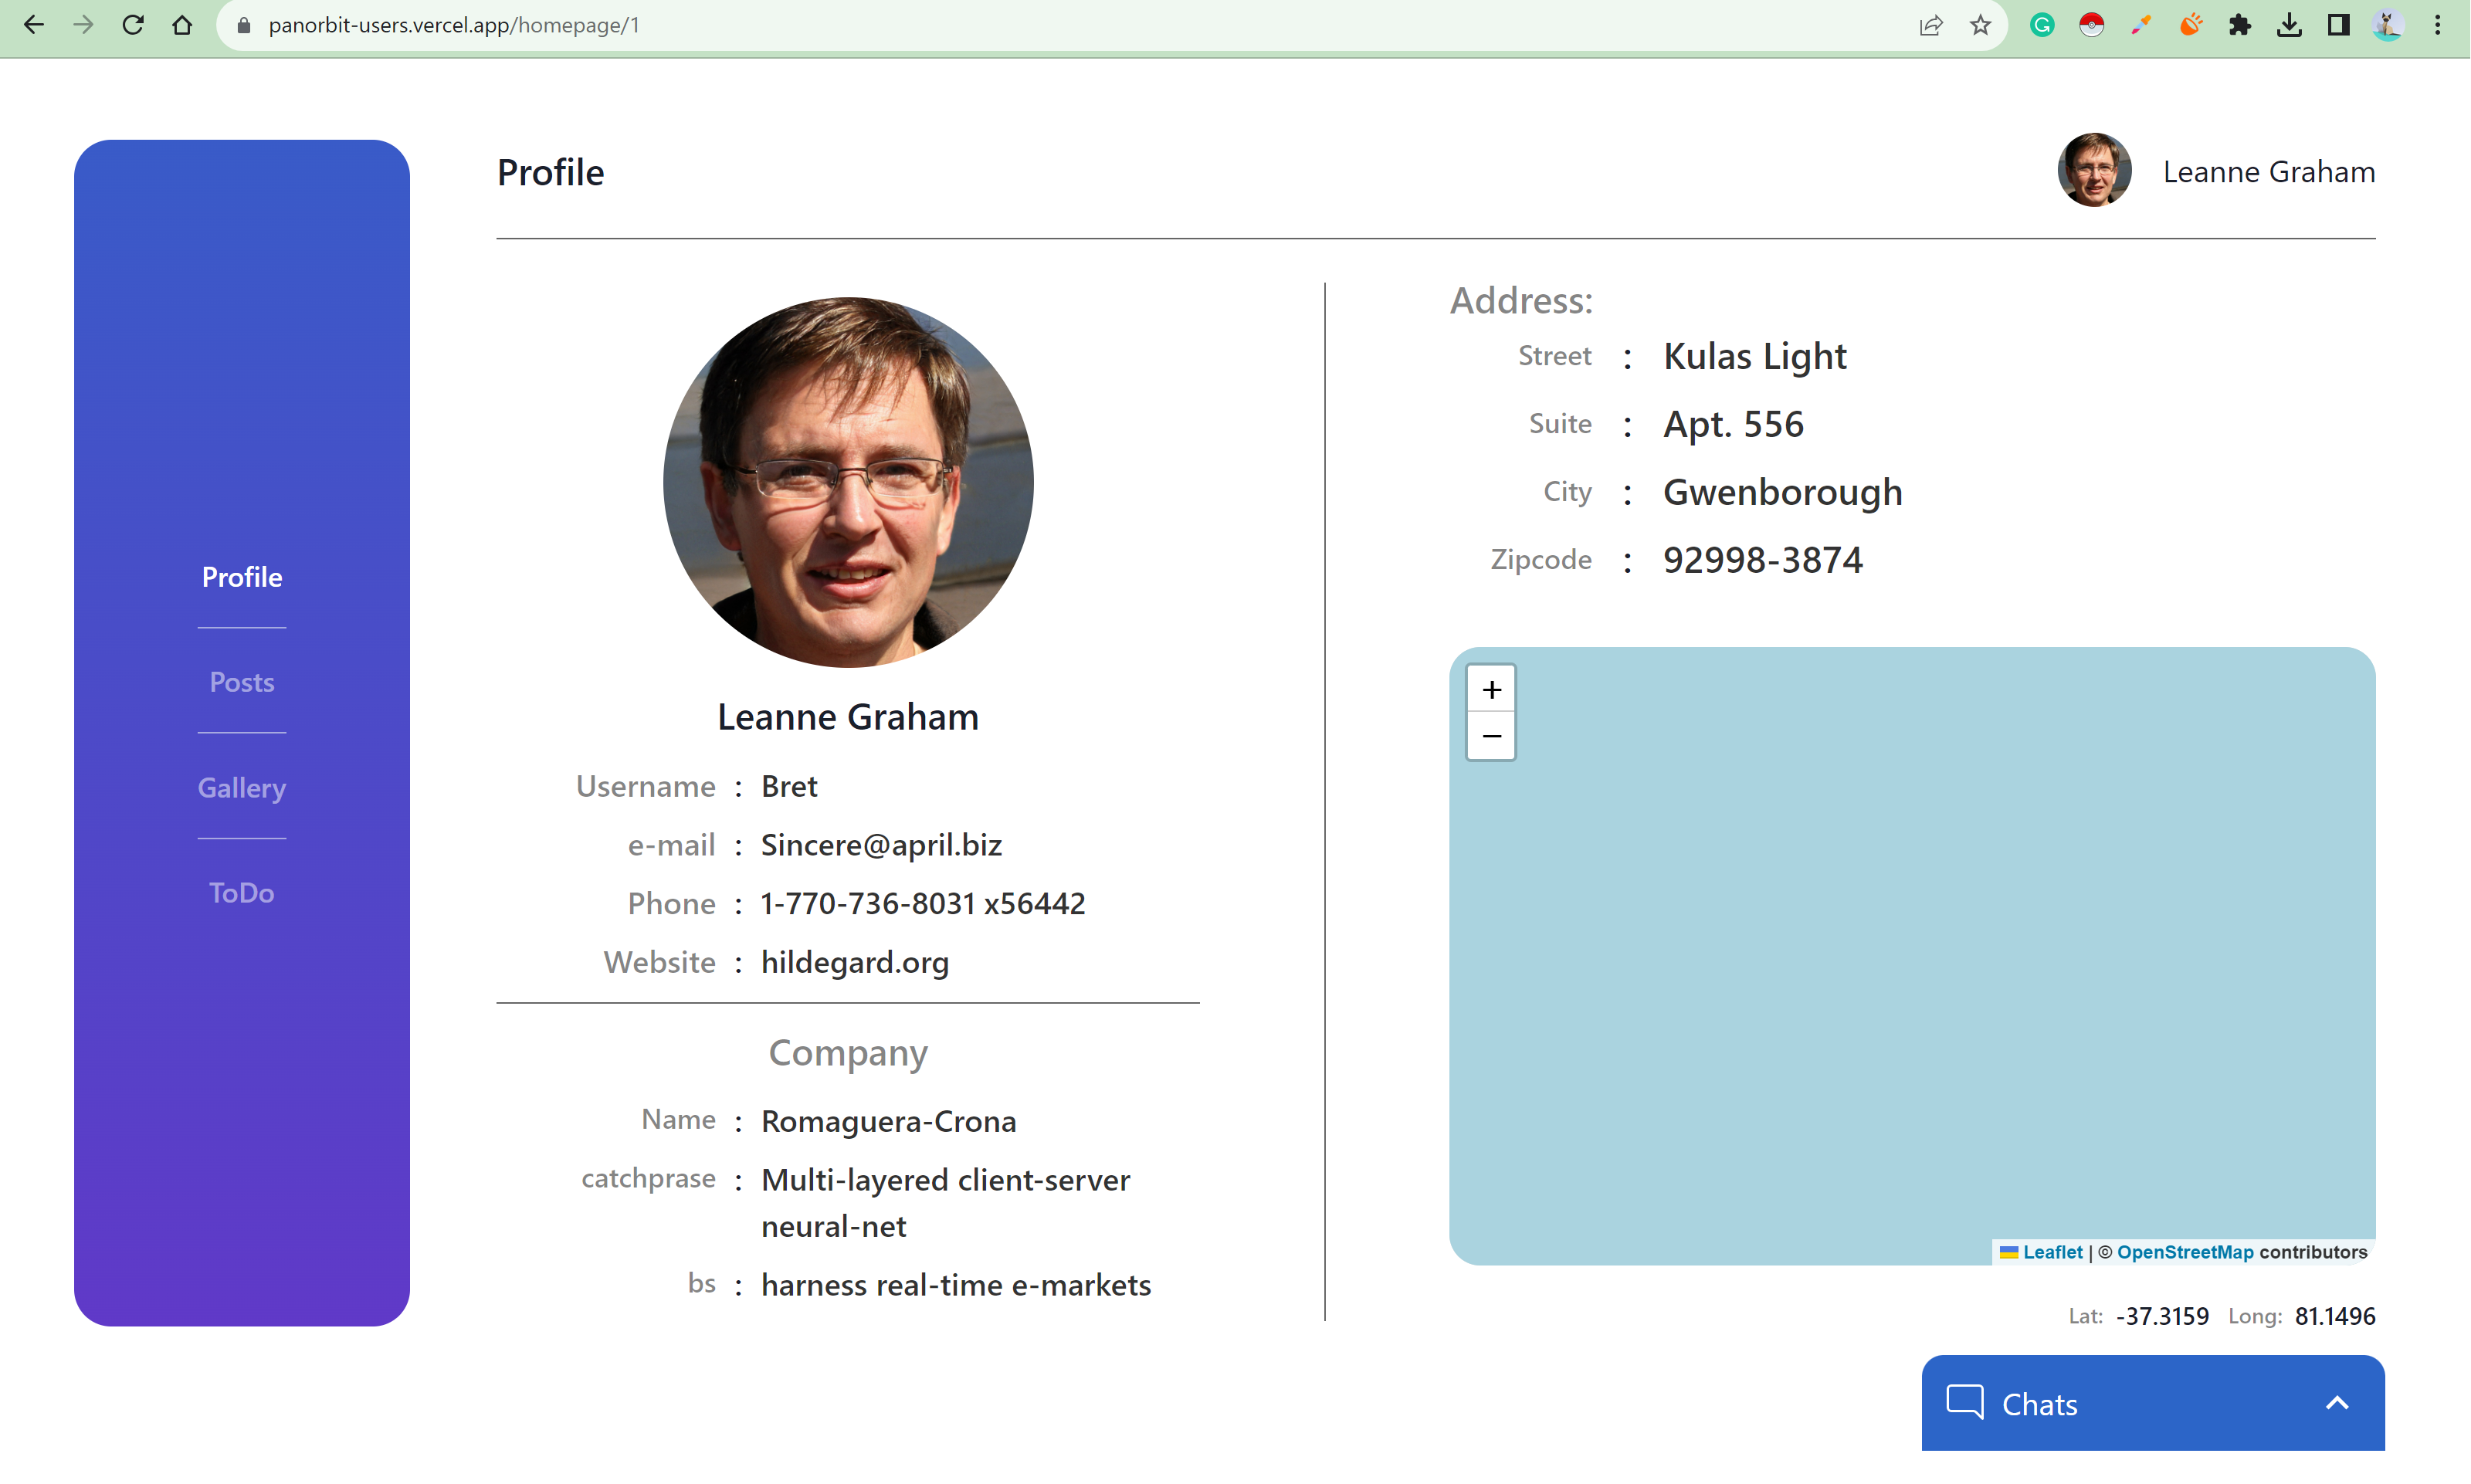
Task: Open browser downloads icon
Action: click(x=2289, y=25)
